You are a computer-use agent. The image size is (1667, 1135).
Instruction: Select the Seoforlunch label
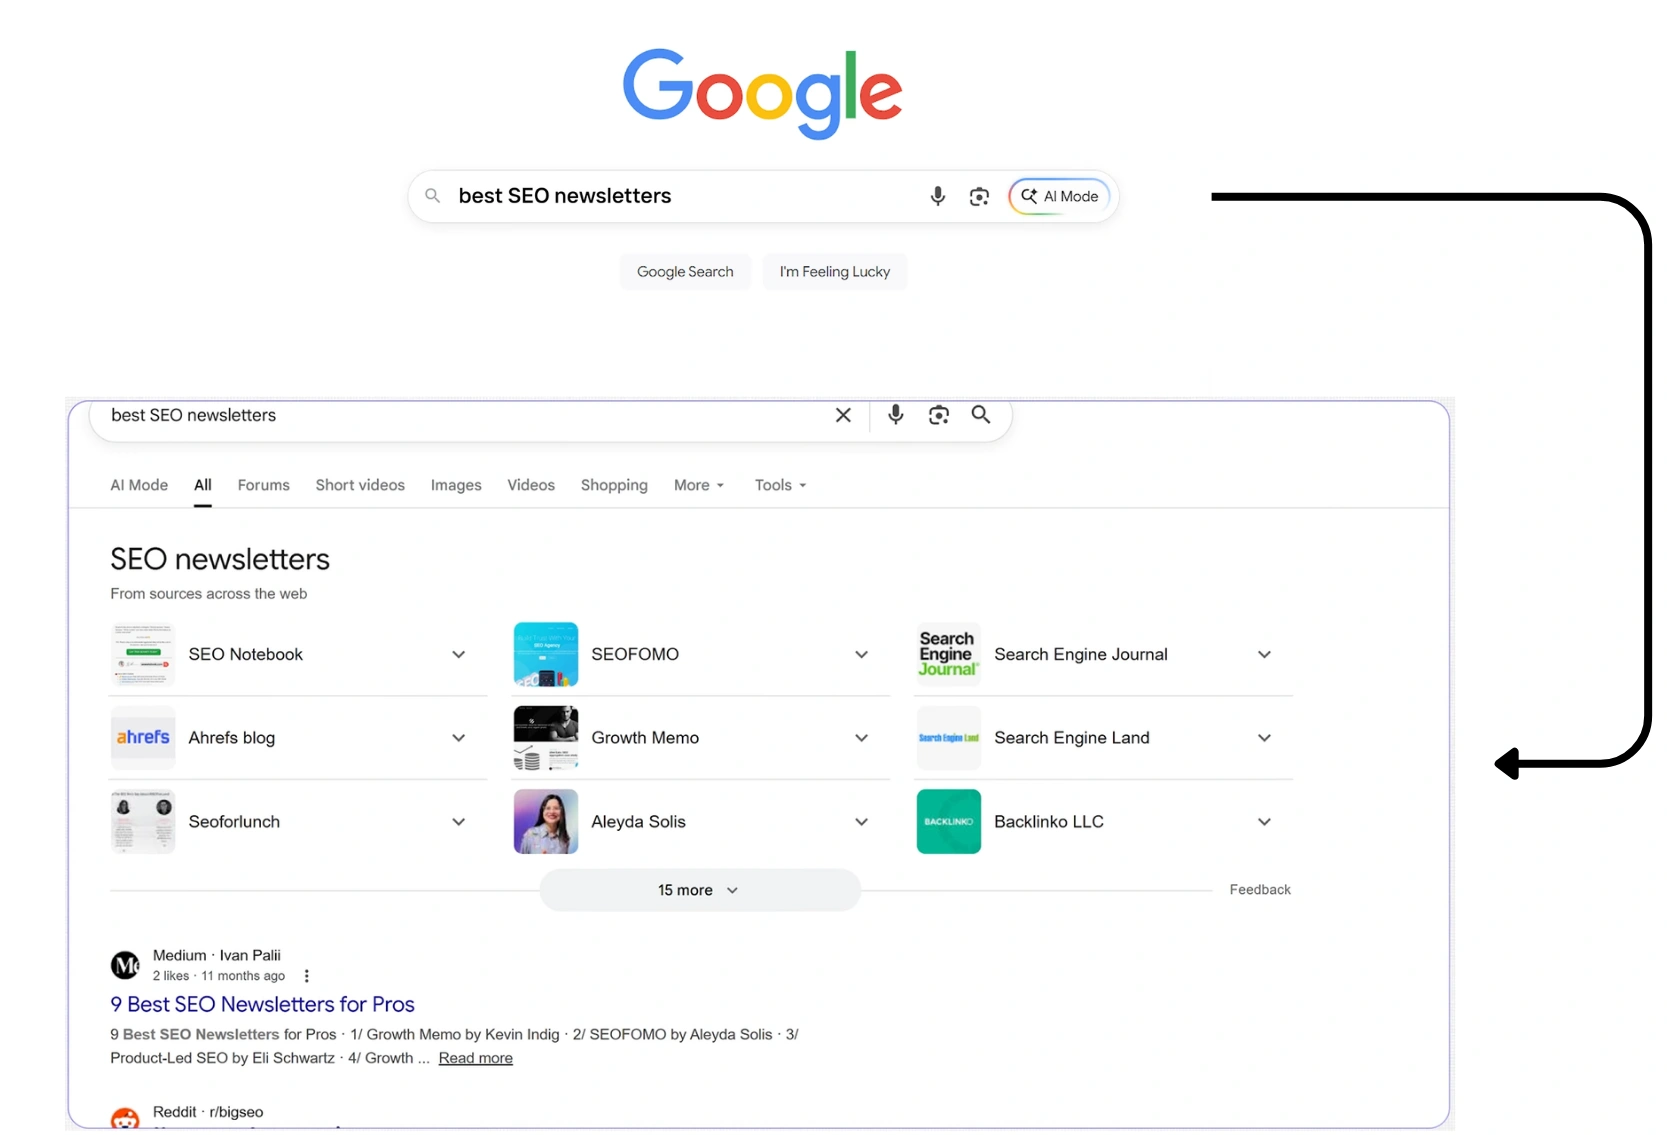(234, 822)
